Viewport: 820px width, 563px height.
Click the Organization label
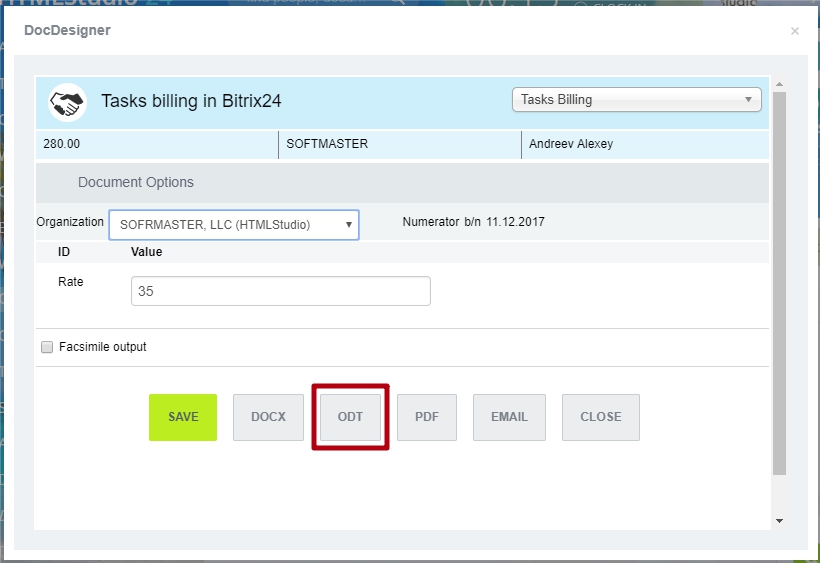[70, 222]
